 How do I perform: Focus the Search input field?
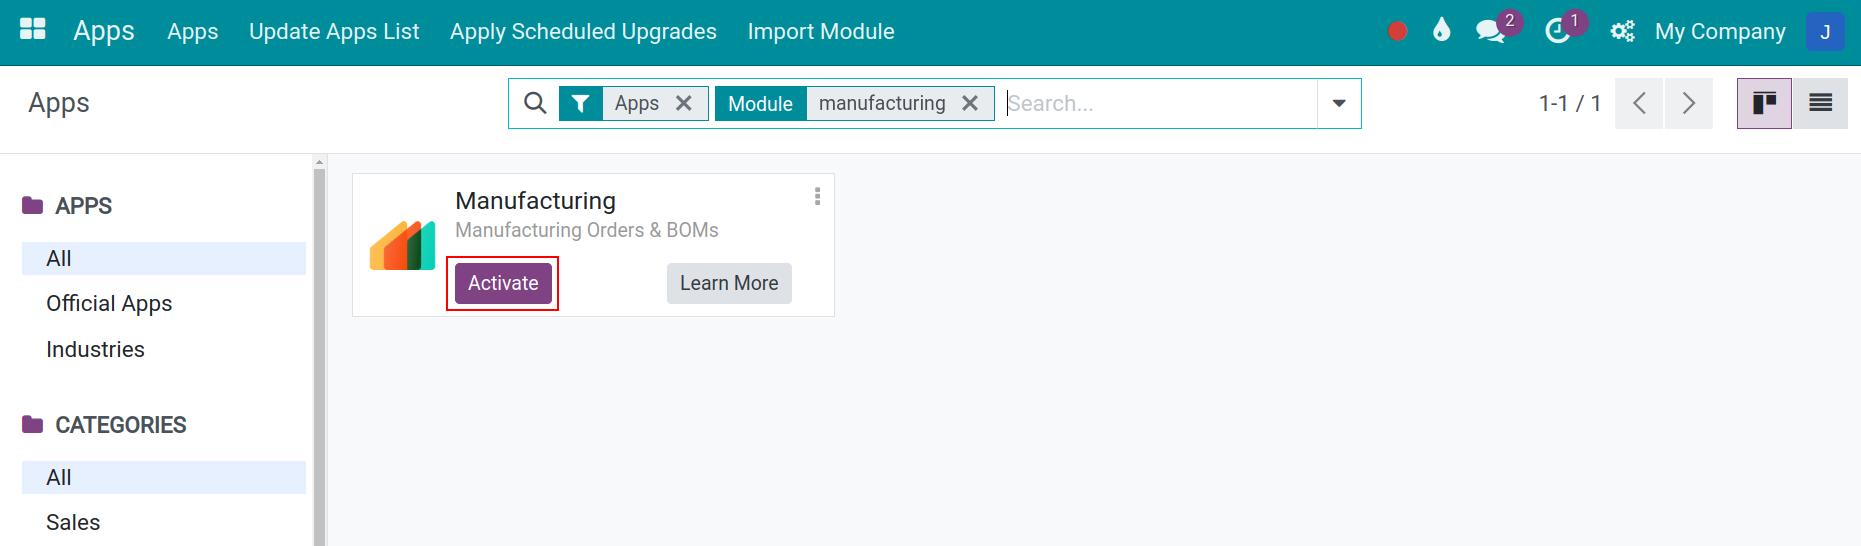coord(1160,103)
